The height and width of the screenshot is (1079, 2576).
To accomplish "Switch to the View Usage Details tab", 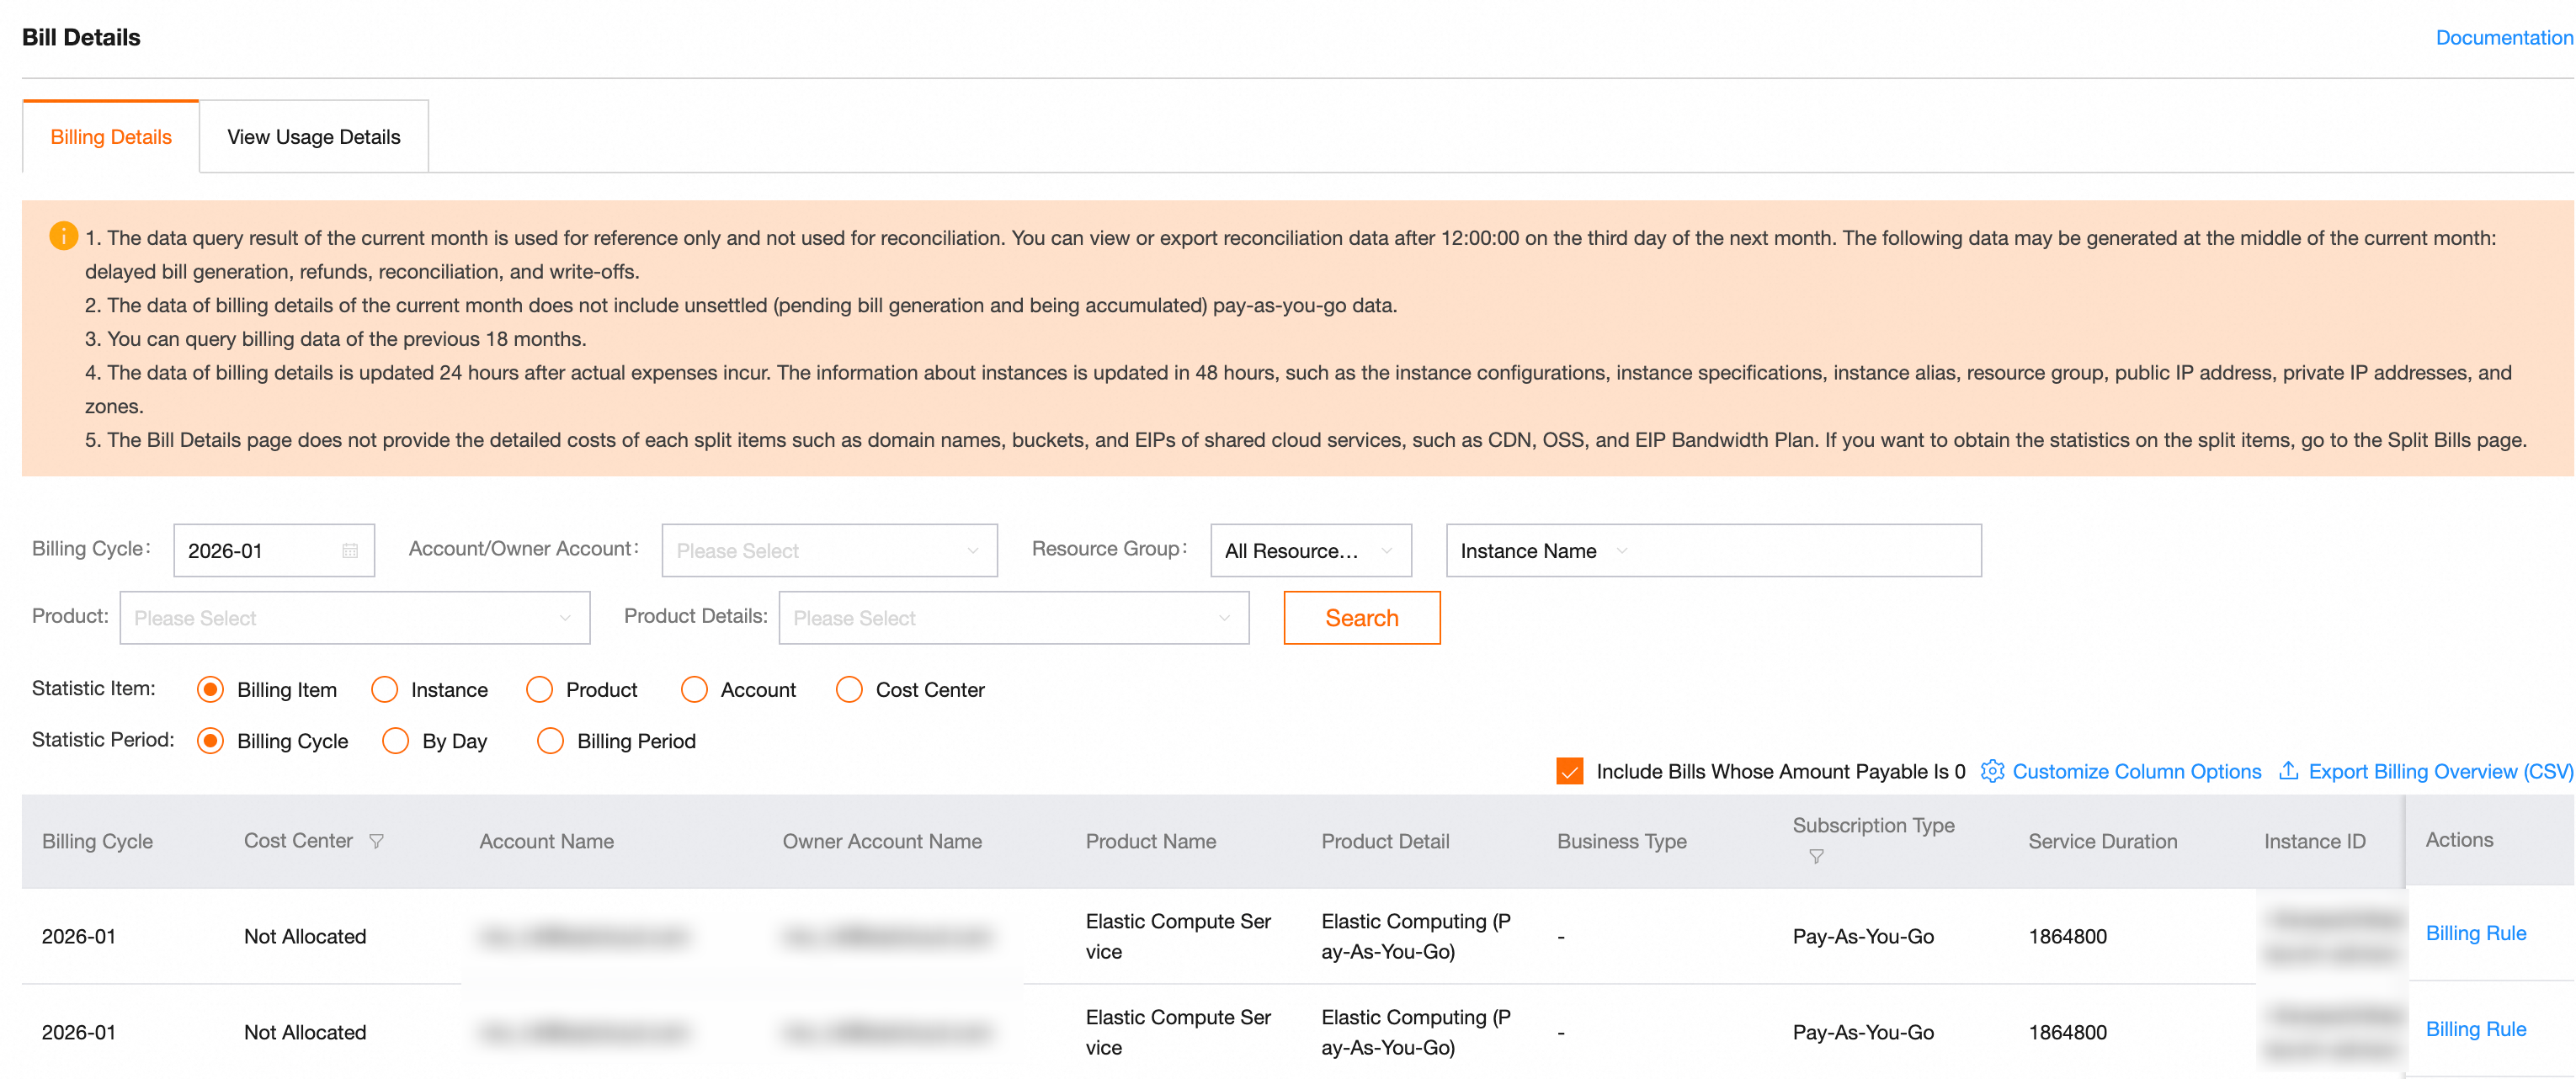I will 313,137.
